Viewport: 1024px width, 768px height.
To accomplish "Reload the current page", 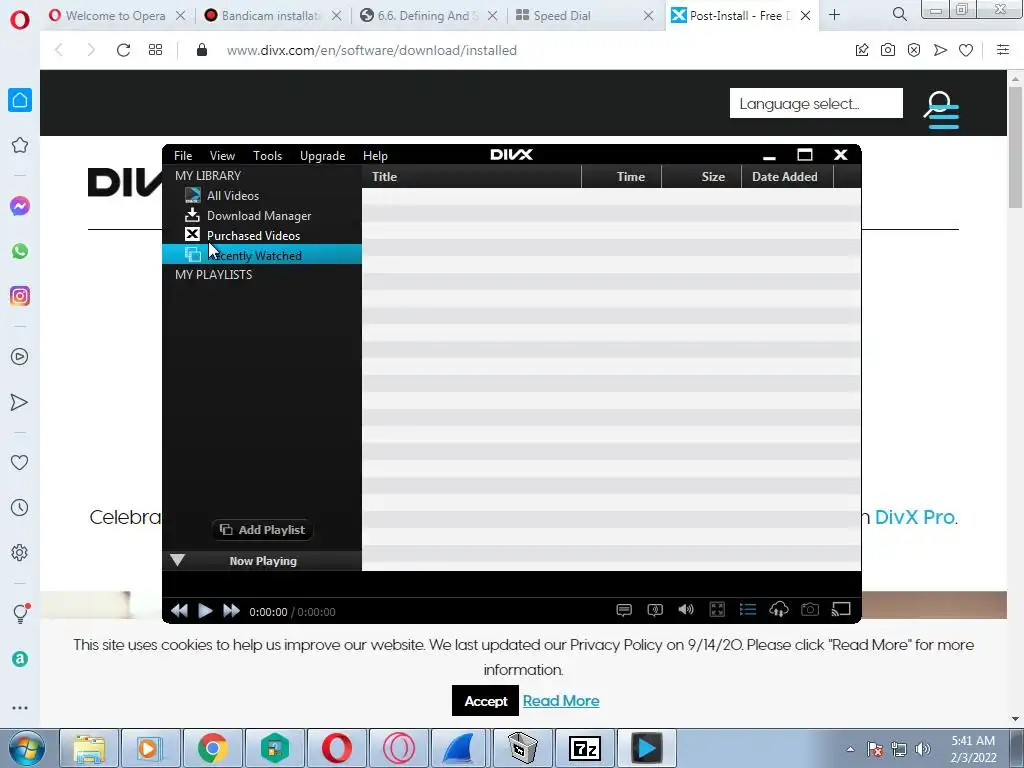I will point(123,50).
